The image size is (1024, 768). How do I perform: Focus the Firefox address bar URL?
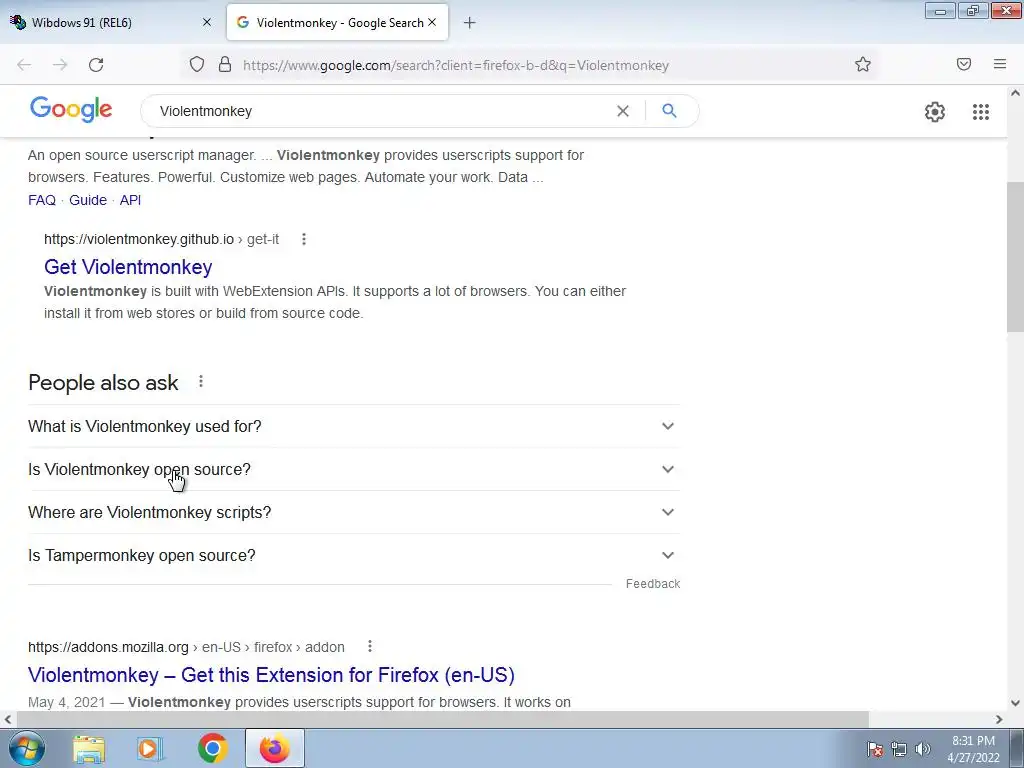[x=456, y=65]
